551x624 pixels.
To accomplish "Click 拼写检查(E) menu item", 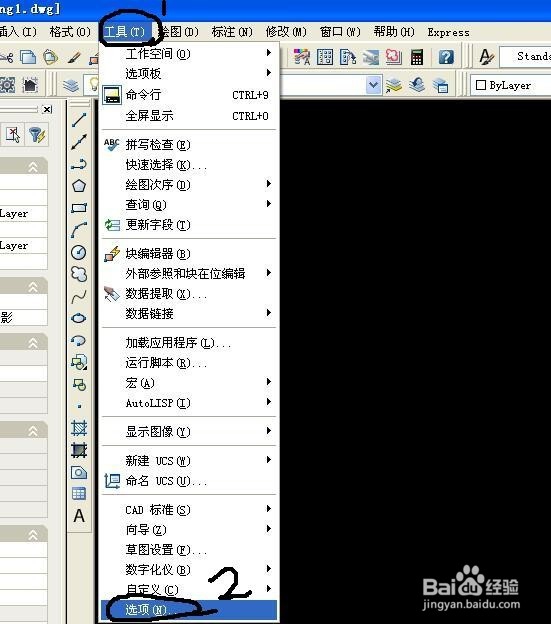I will click(189, 144).
